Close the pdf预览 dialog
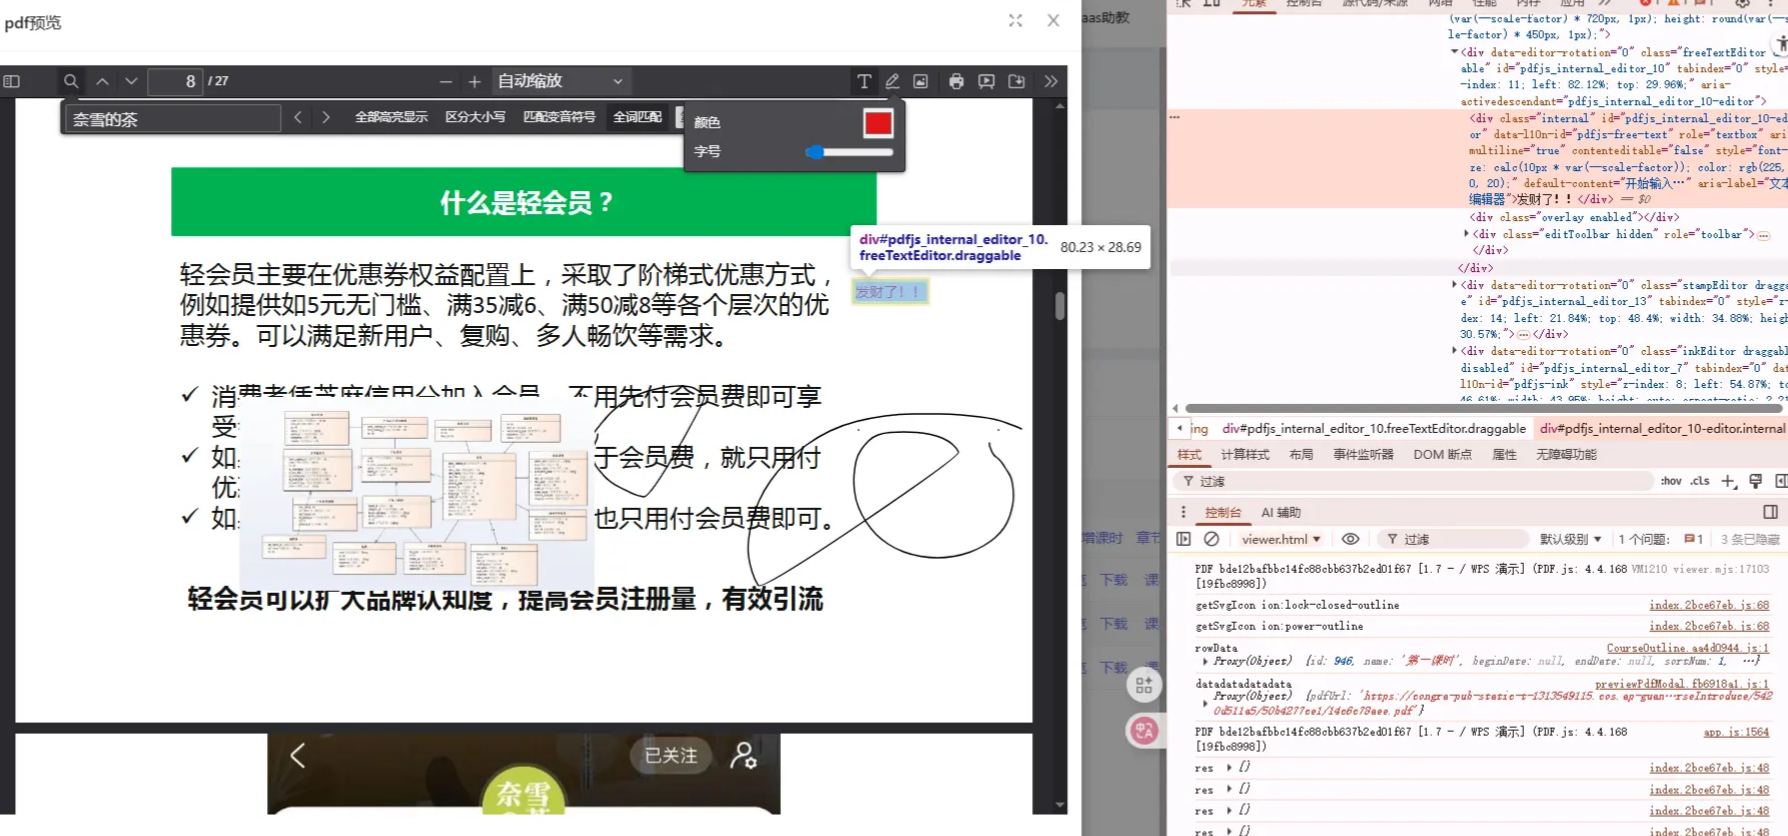 point(1053,20)
